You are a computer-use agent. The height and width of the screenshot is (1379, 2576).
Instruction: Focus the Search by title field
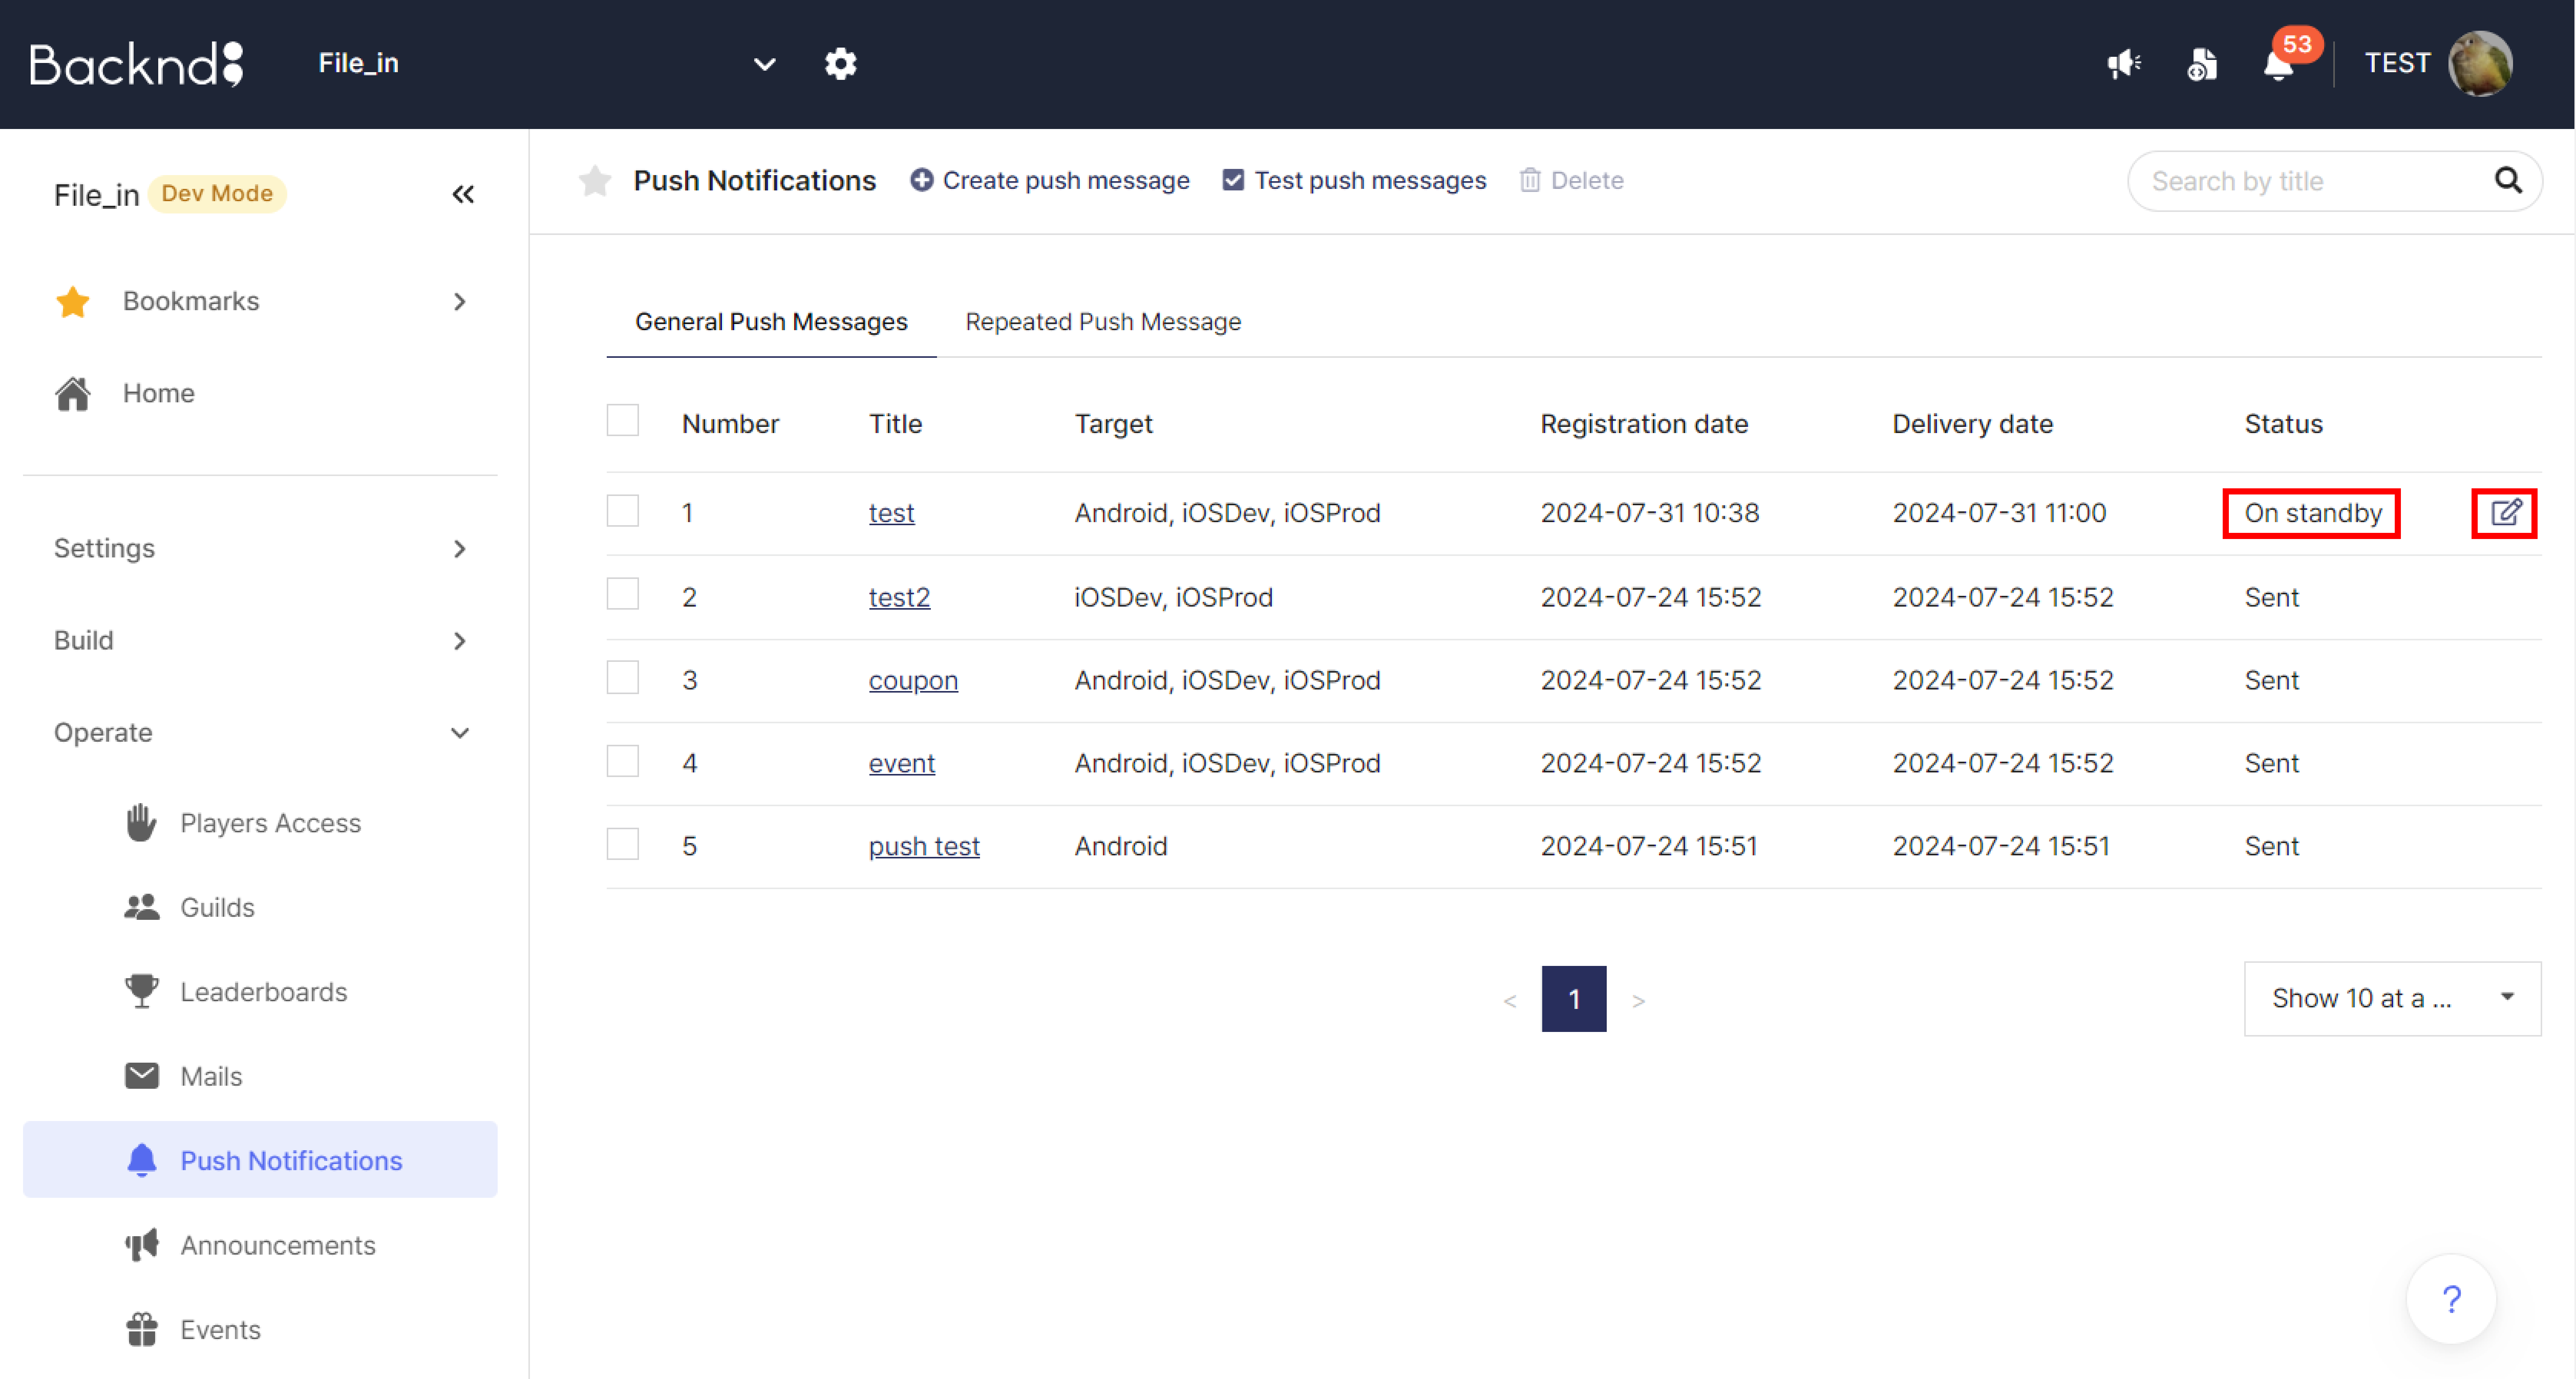(x=2334, y=181)
